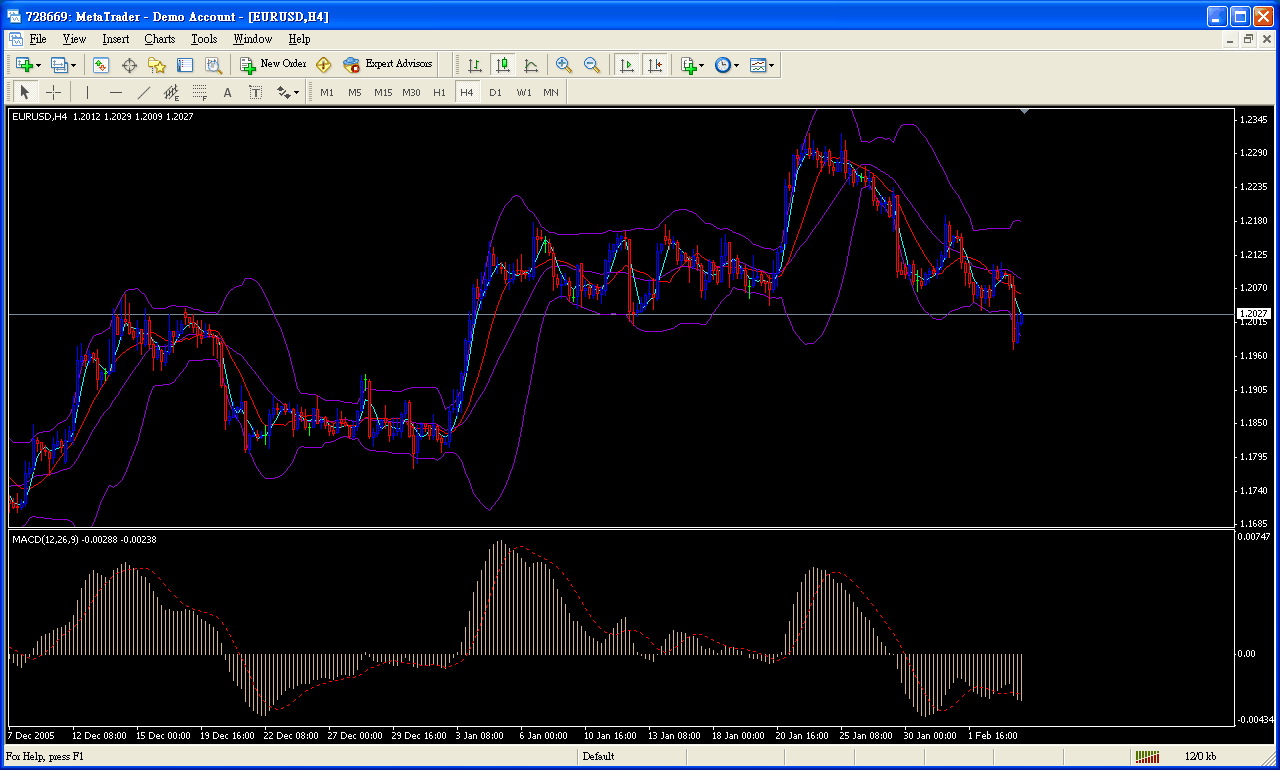Switch to M30 timeframe
This screenshot has height=770, width=1280.
pos(411,92)
